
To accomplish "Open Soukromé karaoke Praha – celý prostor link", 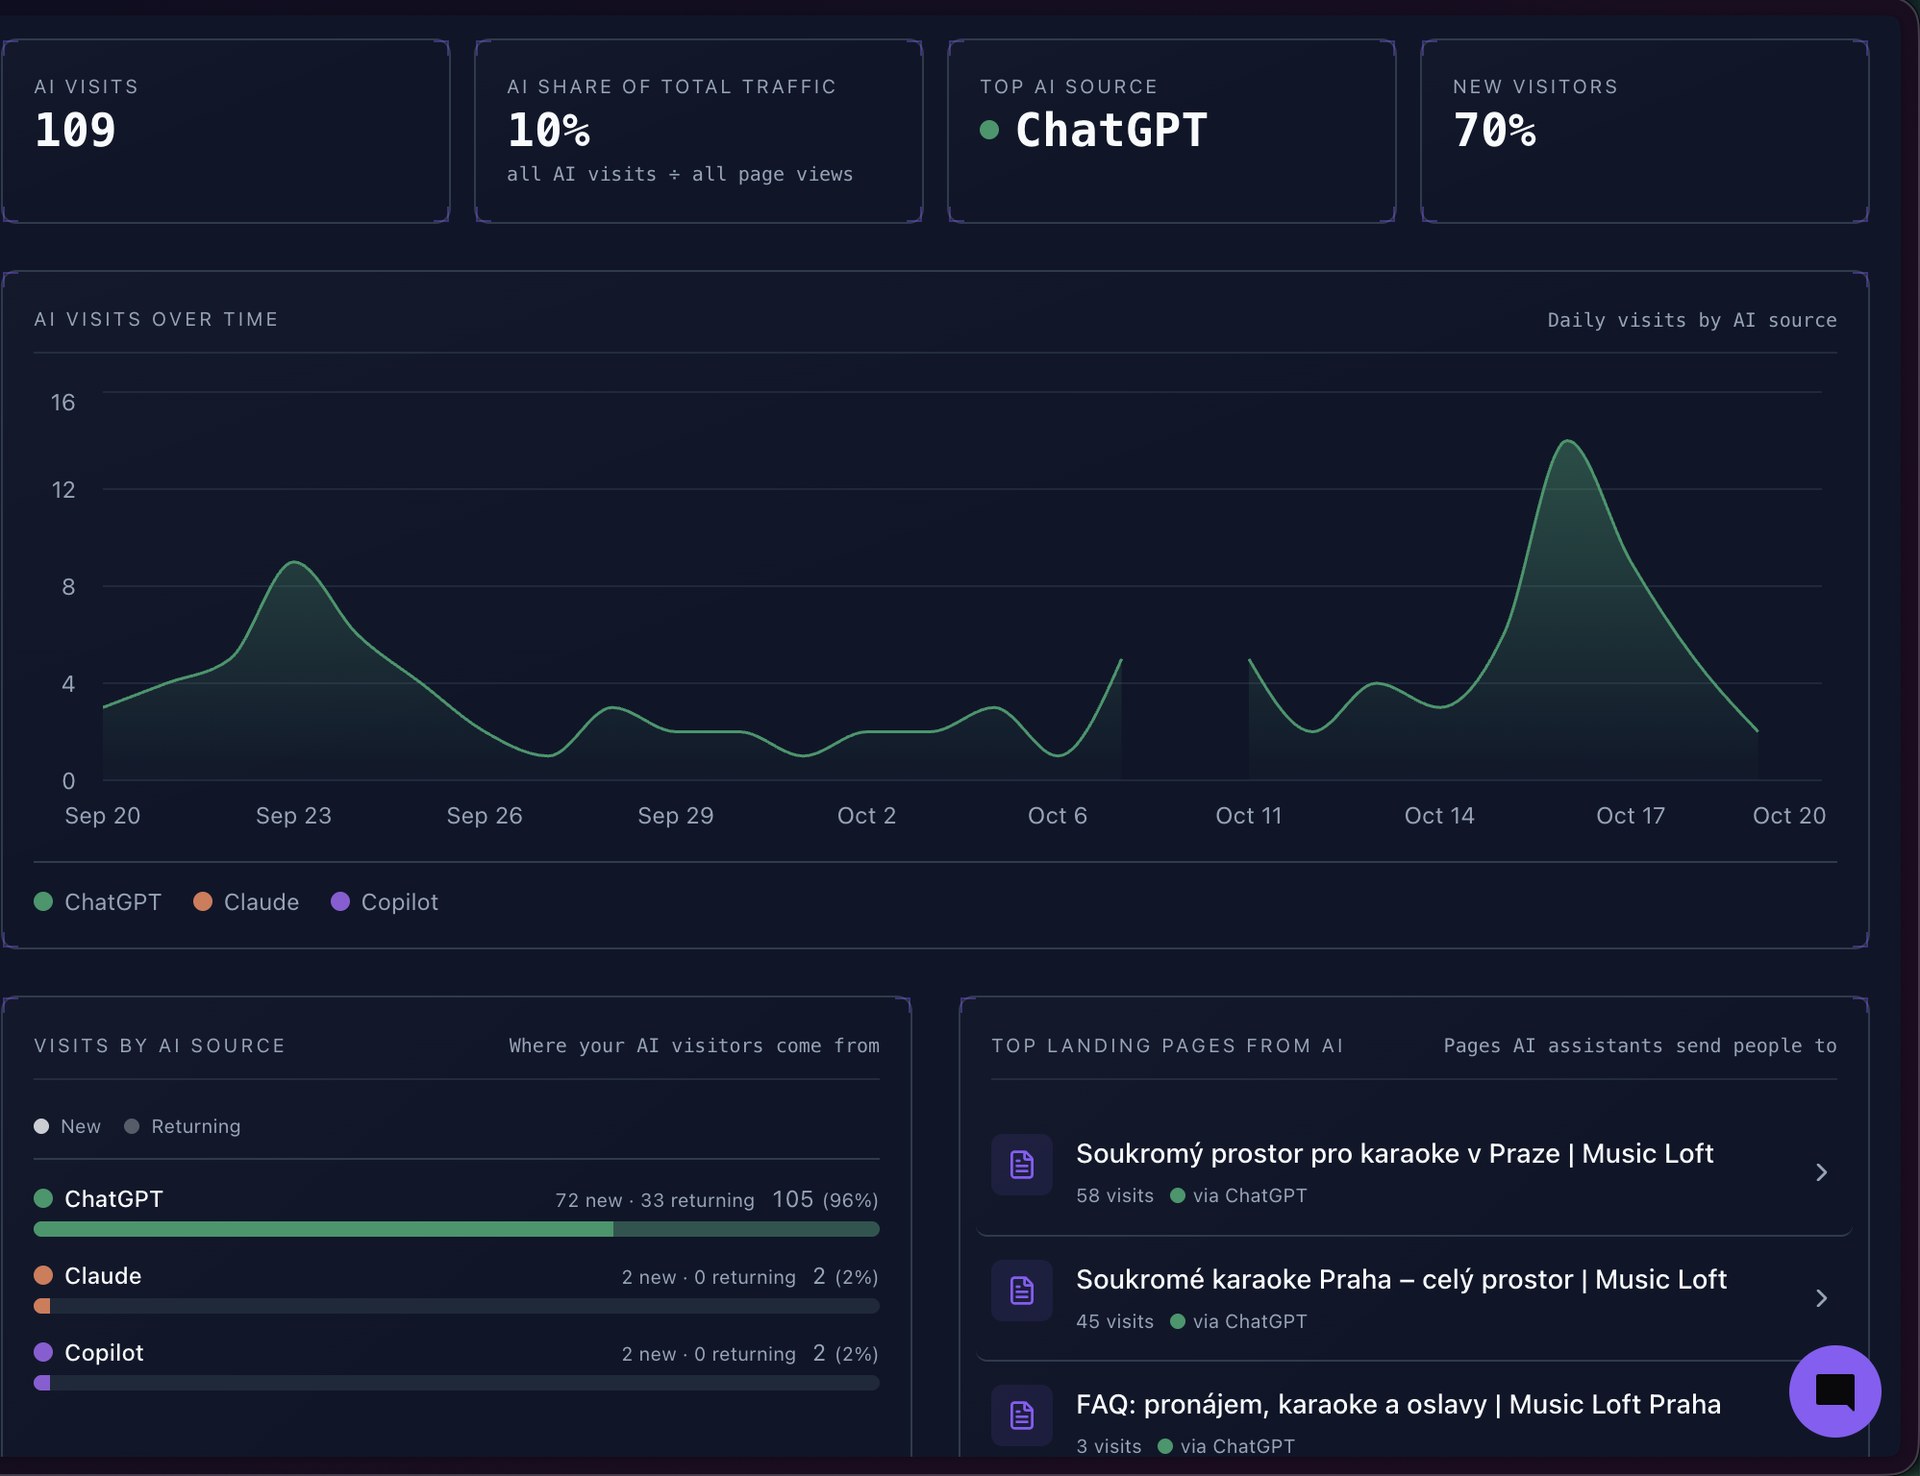I will (x=1401, y=1279).
